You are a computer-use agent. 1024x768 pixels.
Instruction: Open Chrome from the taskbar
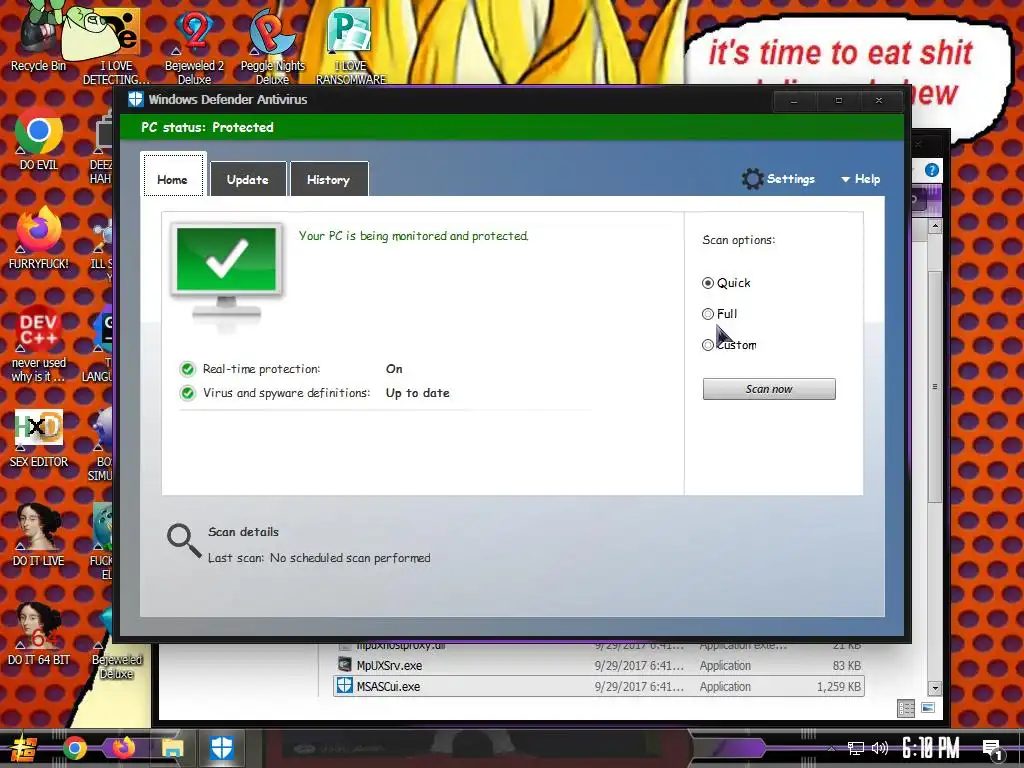(x=75, y=748)
